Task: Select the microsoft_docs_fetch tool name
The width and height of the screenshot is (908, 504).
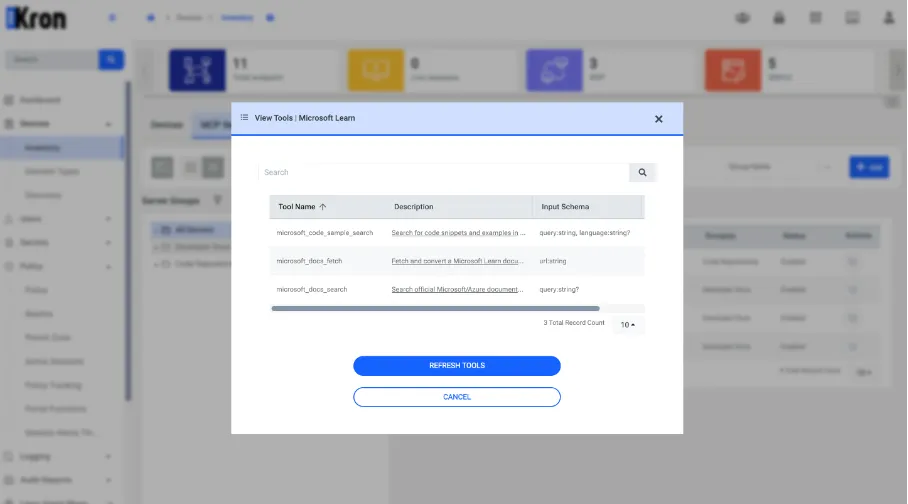Action: tap(309, 261)
